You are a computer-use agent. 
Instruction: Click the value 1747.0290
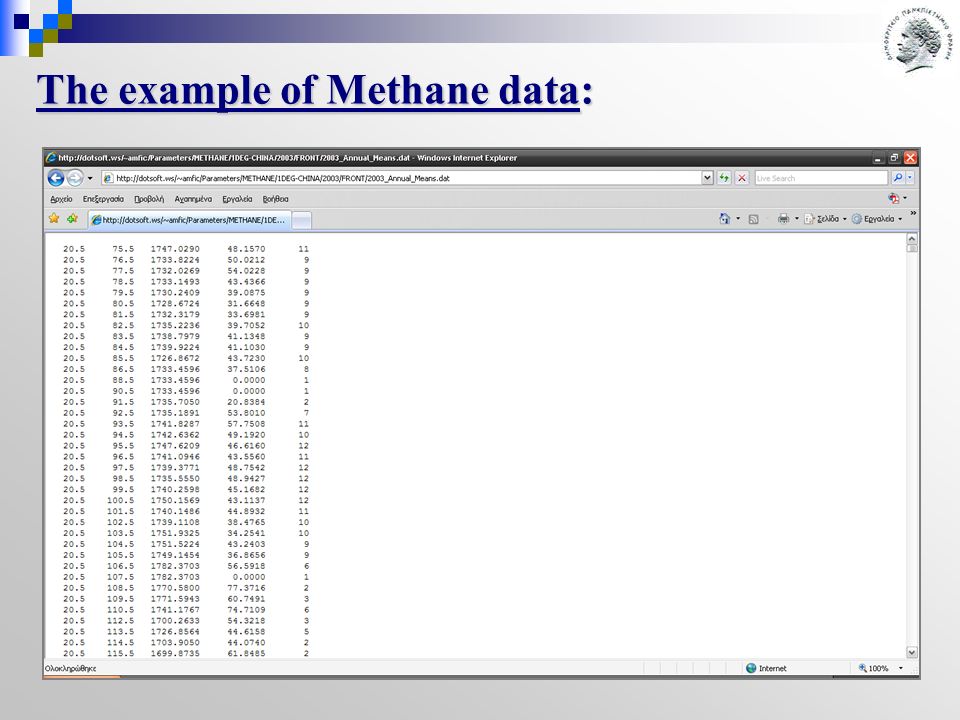click(x=175, y=249)
